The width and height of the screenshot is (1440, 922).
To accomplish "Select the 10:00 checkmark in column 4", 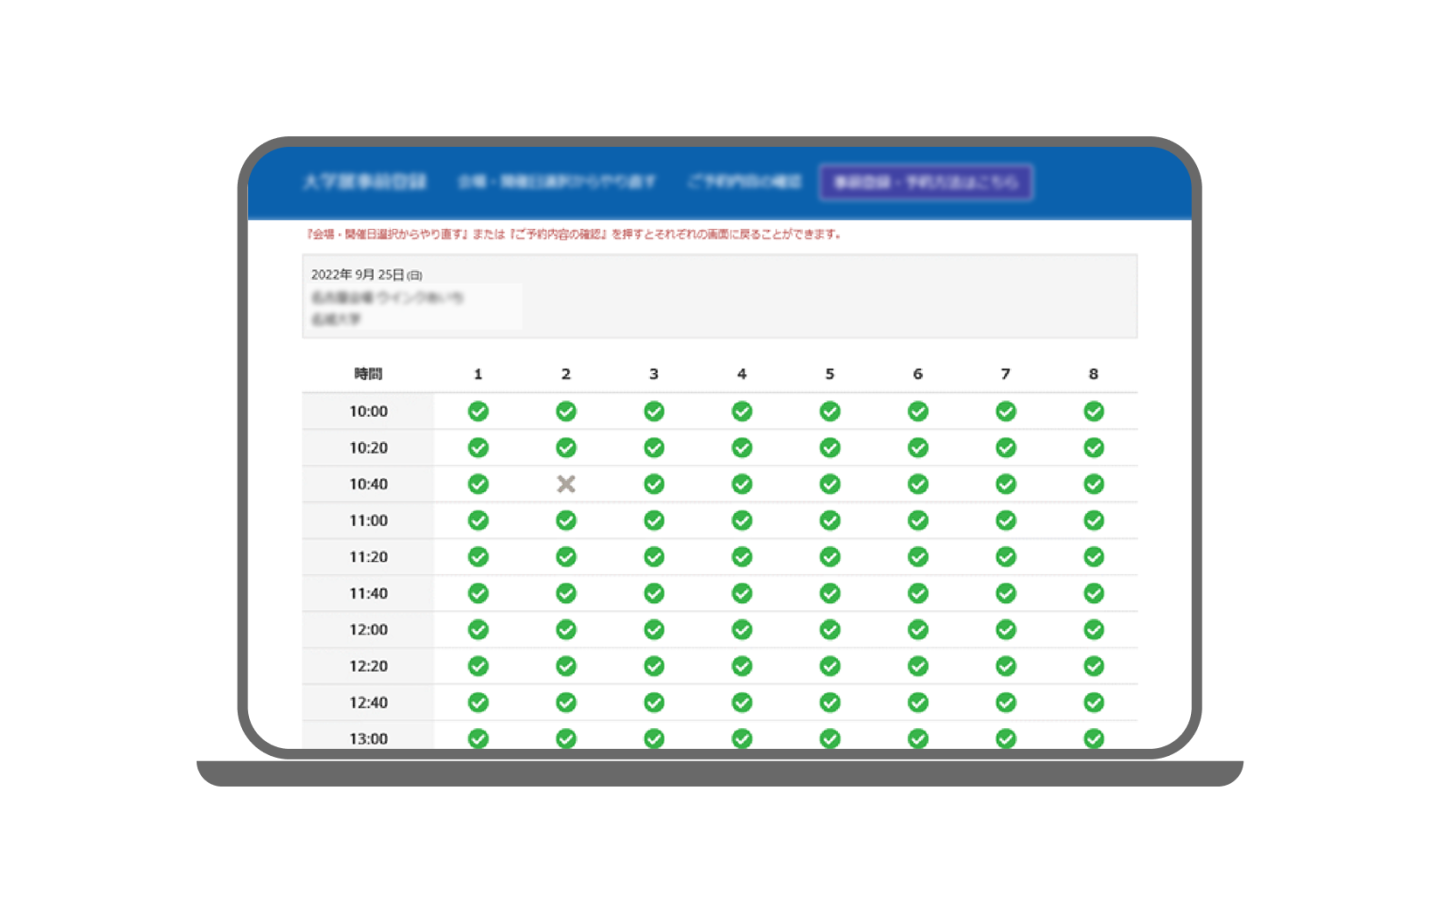I will (742, 411).
